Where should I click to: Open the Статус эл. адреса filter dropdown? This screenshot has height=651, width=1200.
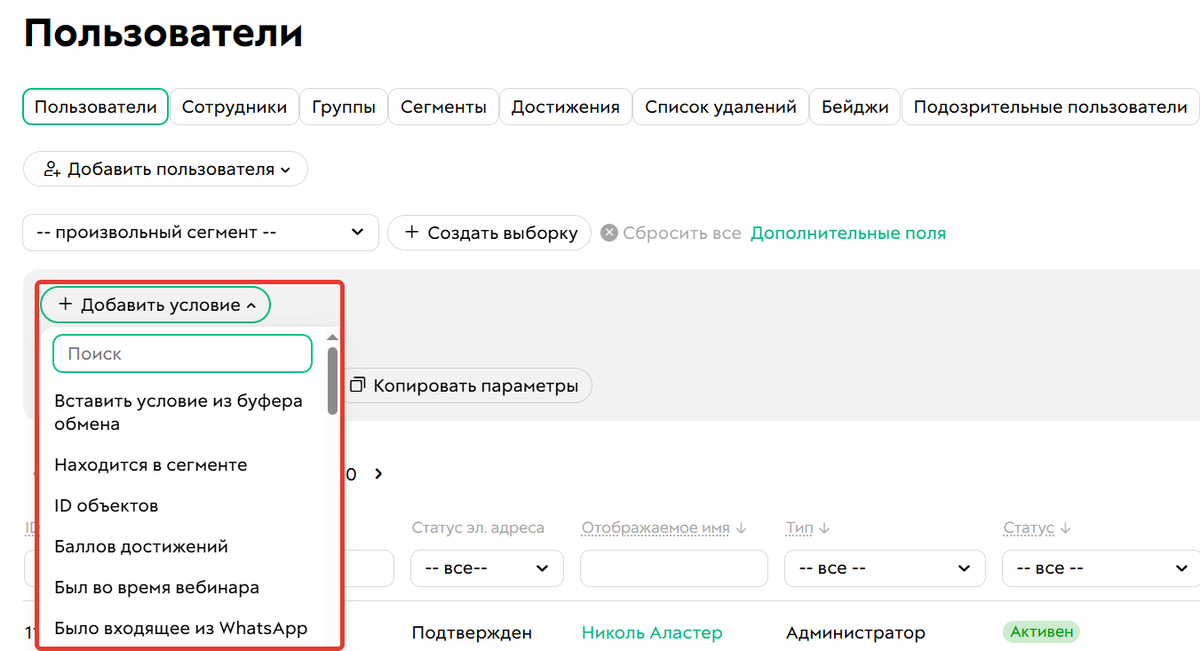click(486, 568)
